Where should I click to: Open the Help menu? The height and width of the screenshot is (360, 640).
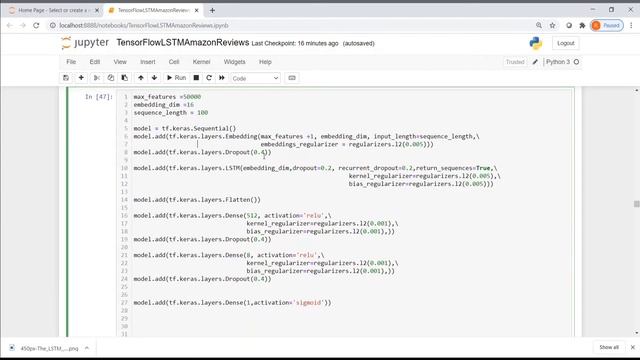[x=265, y=62]
